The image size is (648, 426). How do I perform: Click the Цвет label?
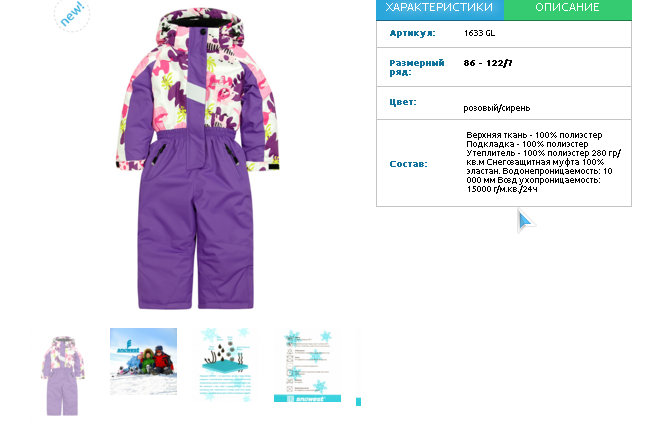coord(403,102)
